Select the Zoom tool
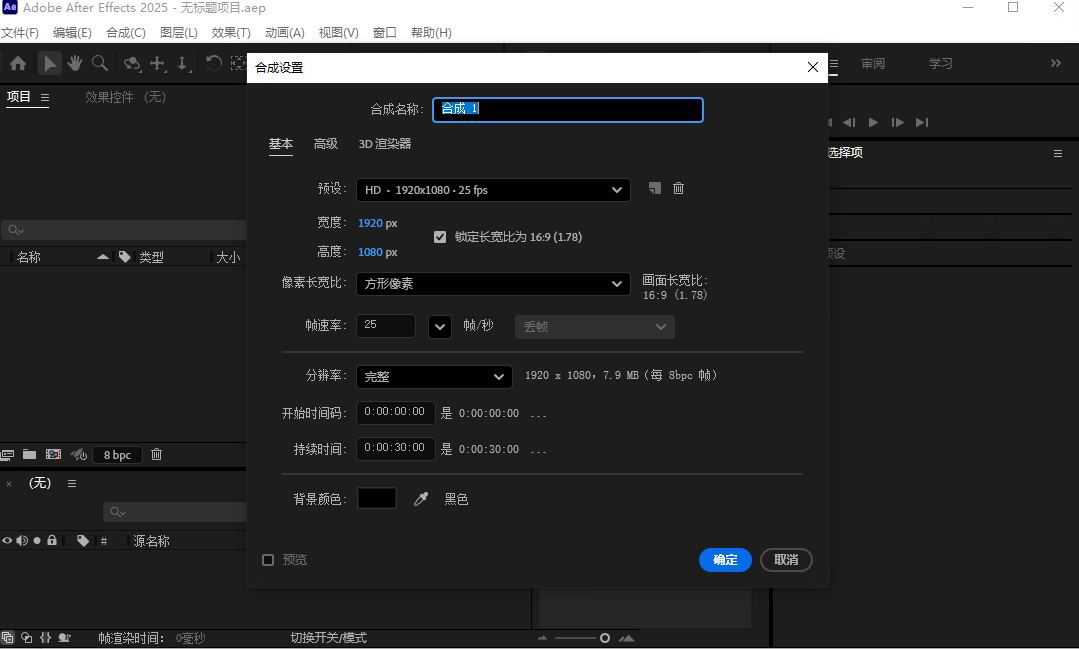The image size is (1079, 649). point(100,63)
